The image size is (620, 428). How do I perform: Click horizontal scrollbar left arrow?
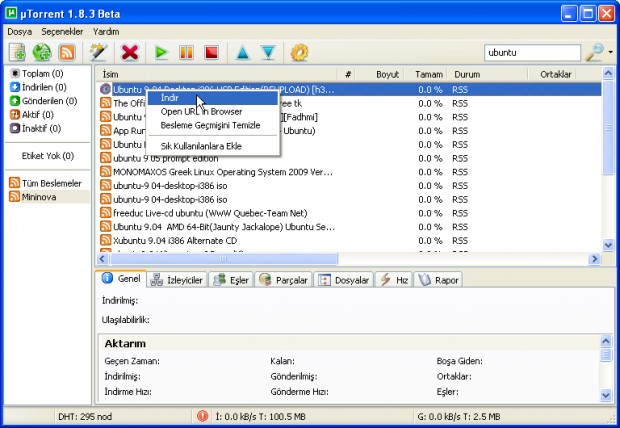102,259
